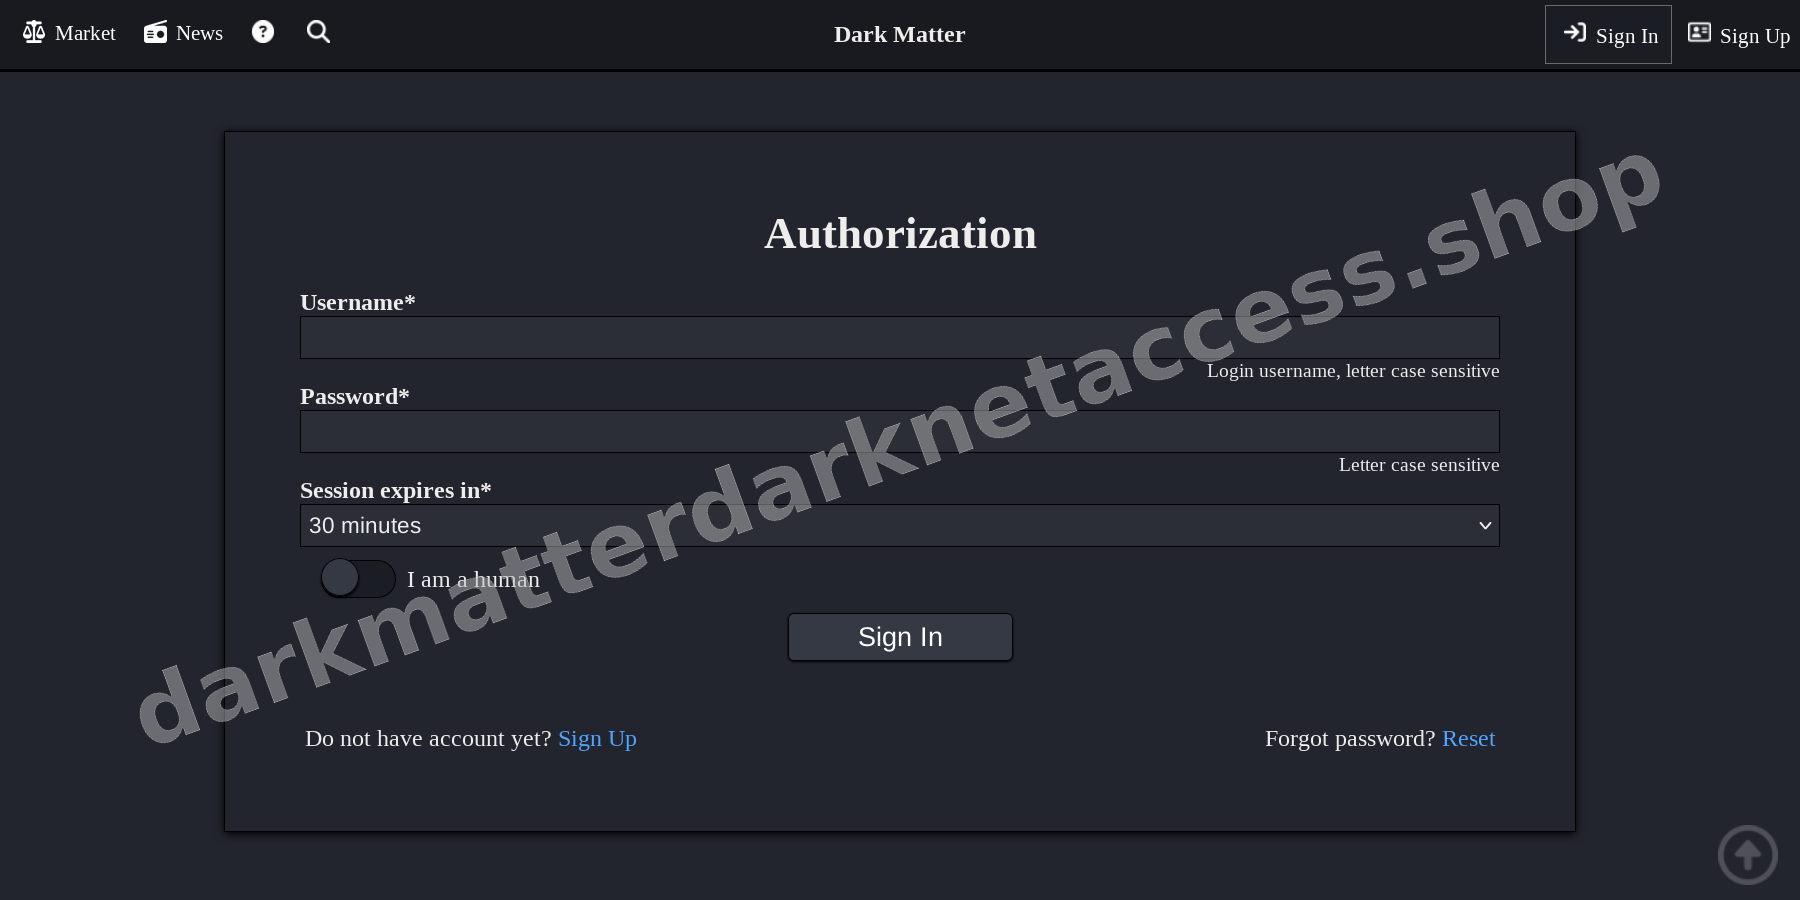Click the search magnifier icon
Screen dimensions: 1800x900
coord(318,32)
